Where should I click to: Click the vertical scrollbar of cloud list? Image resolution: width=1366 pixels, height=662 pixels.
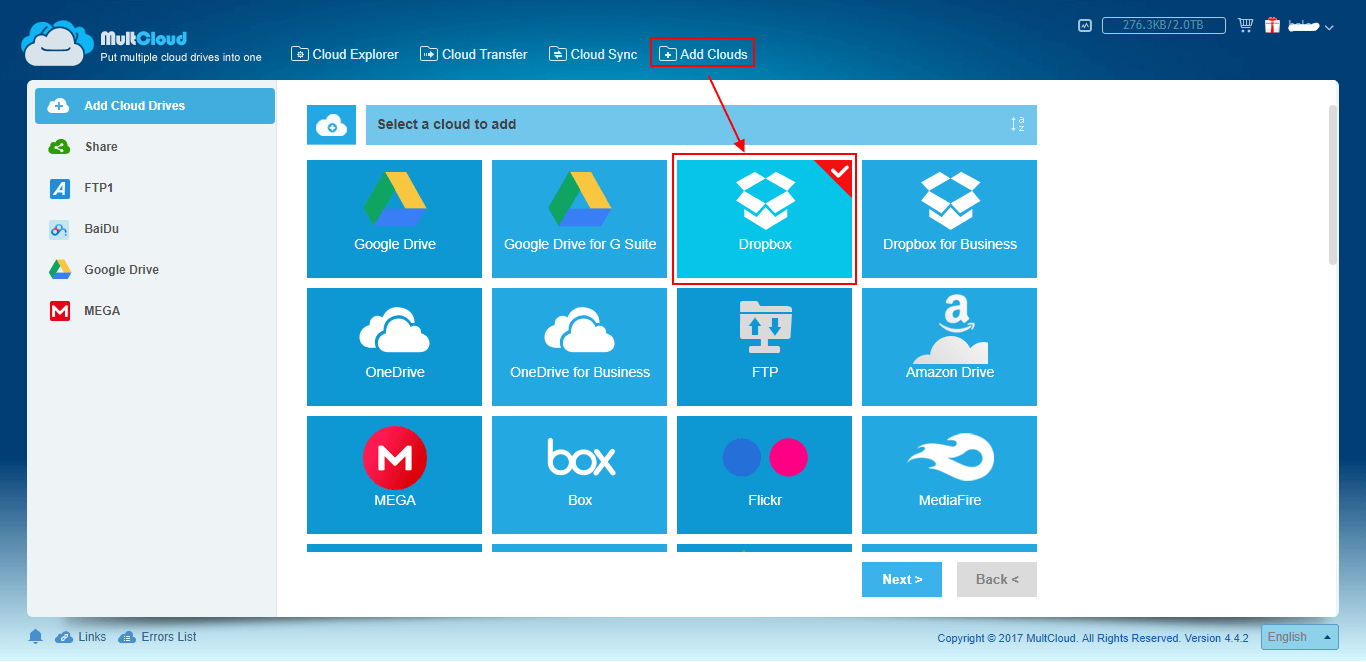point(1333,185)
